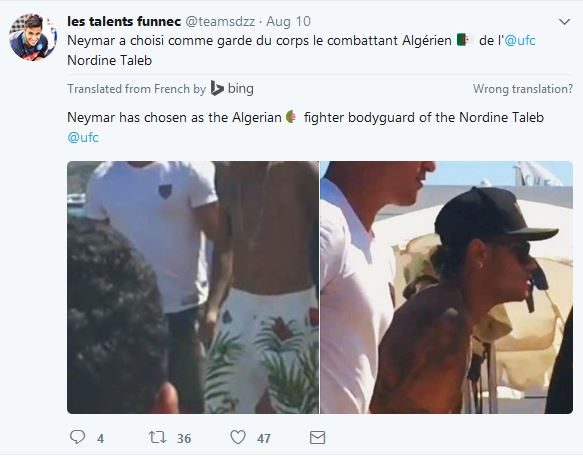This screenshot has width=583, height=458.
Task: Retweet this tweet using the arrows icon
Action: (x=157, y=437)
